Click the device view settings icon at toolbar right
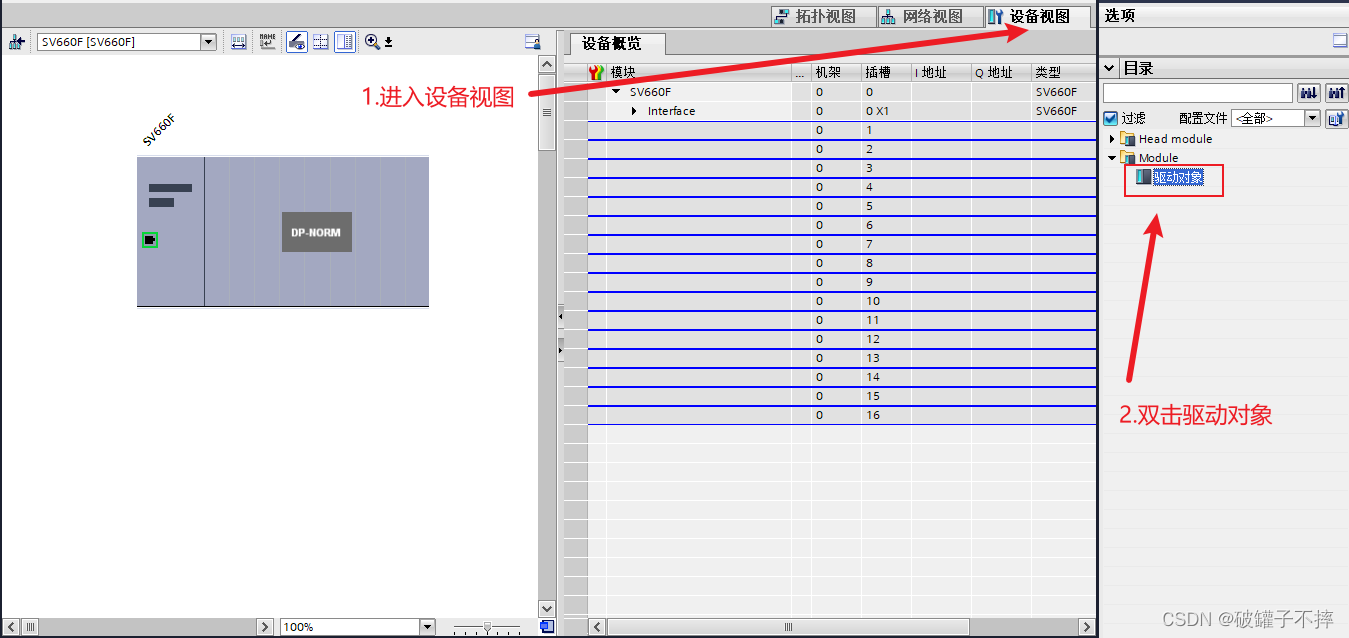 [533, 42]
